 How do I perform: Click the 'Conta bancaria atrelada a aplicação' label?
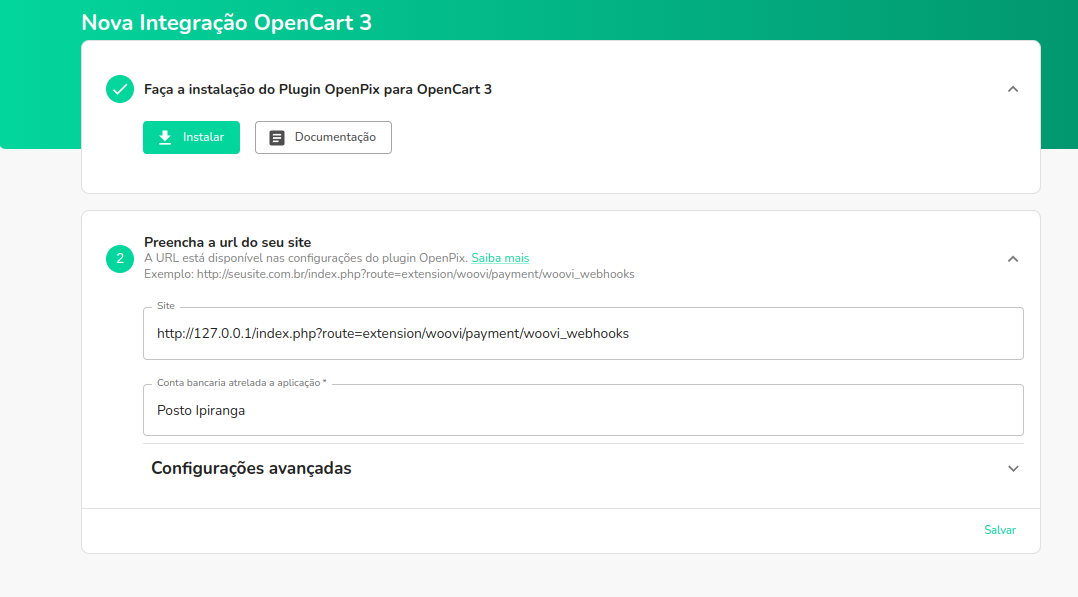[241, 384]
